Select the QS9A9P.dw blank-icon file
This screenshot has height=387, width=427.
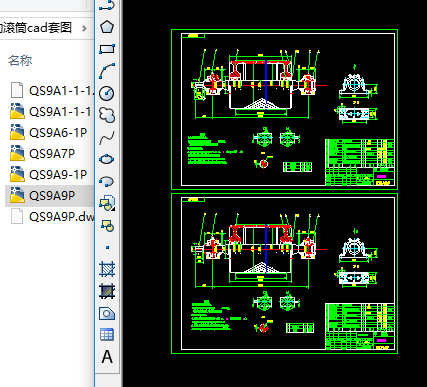point(53,217)
